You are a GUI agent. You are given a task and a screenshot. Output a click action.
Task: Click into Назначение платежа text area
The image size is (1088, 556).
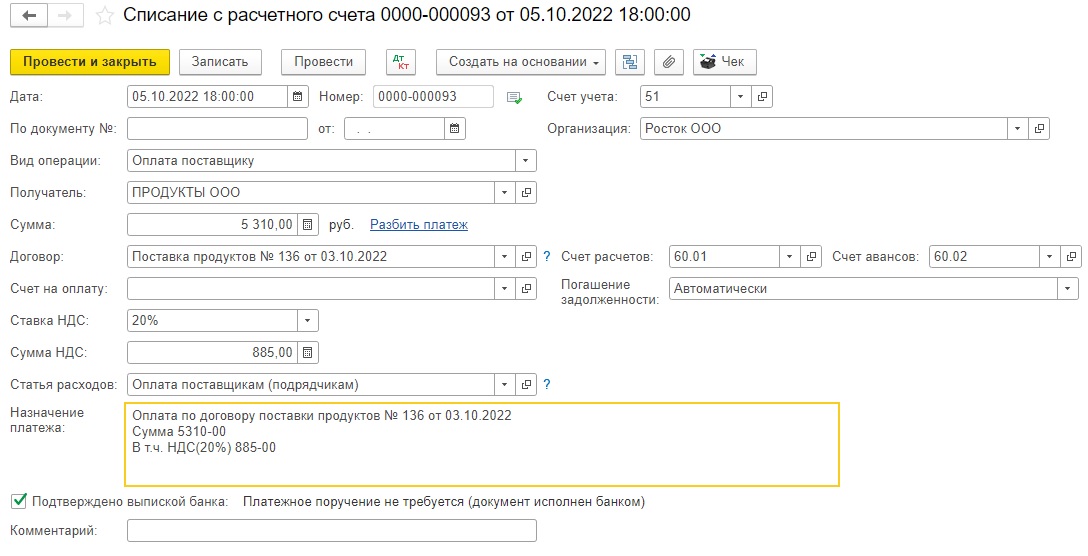482,444
